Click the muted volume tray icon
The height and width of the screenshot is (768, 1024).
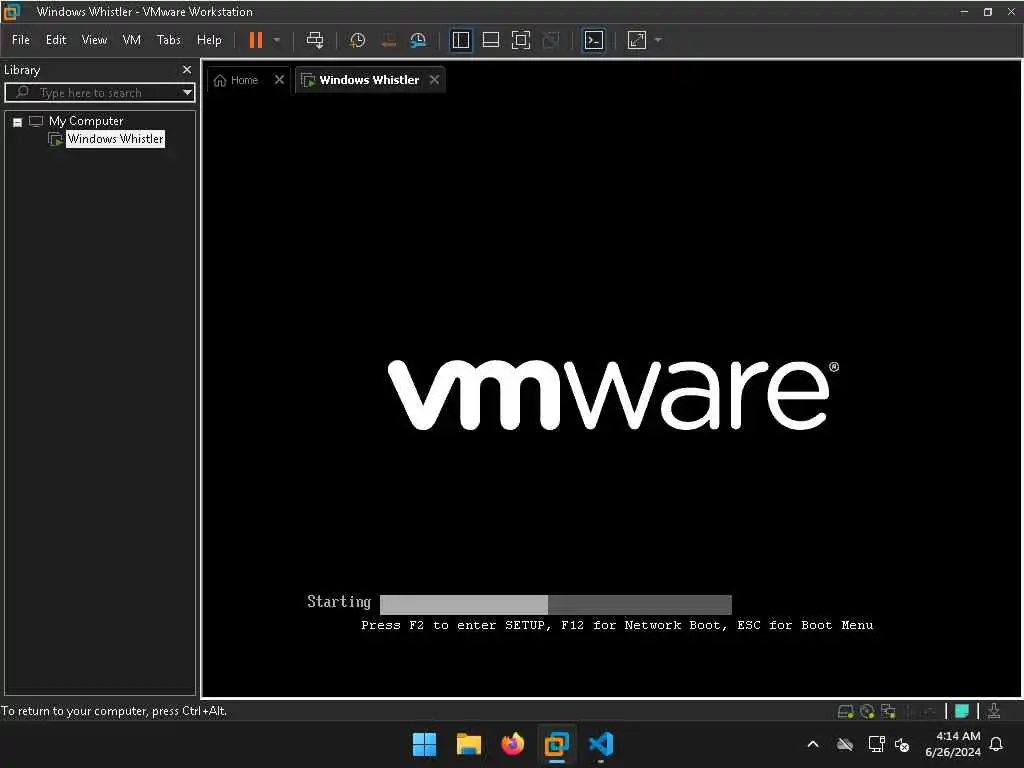[x=902, y=744]
